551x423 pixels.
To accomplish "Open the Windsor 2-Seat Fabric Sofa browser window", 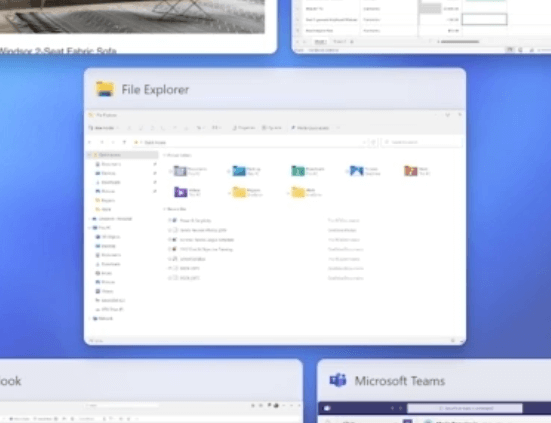I will pos(138,27).
